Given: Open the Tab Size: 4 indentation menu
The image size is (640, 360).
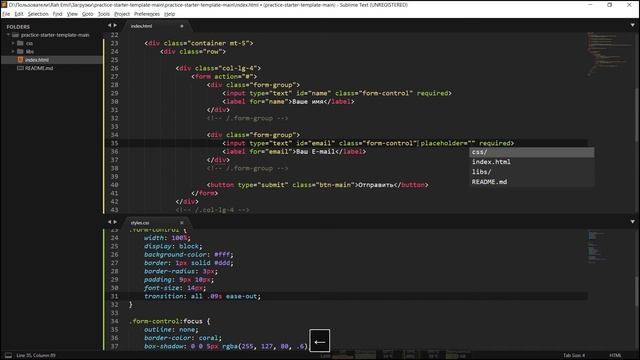Looking at the screenshot, I should tap(574, 356).
